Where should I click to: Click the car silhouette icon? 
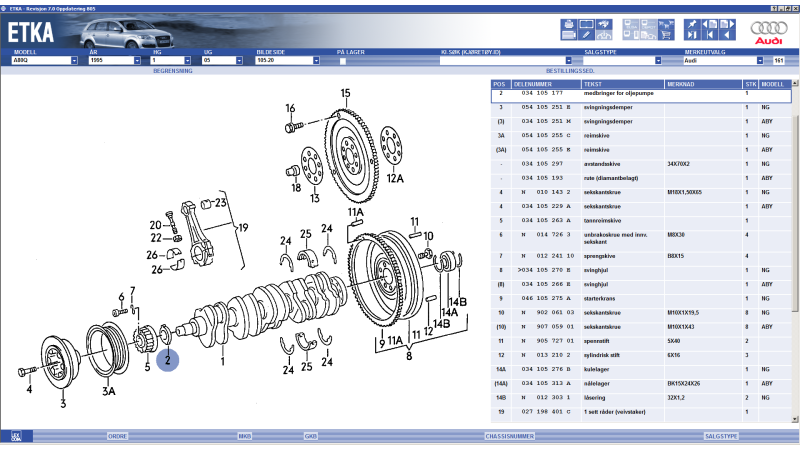tap(603, 35)
